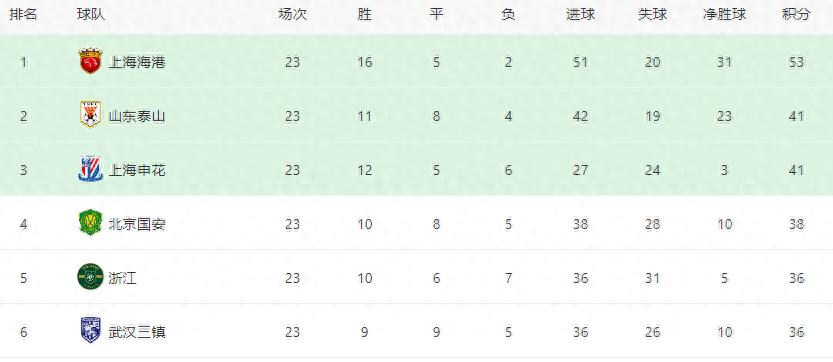
Task: Select the 失球 column header
Action: click(x=652, y=14)
